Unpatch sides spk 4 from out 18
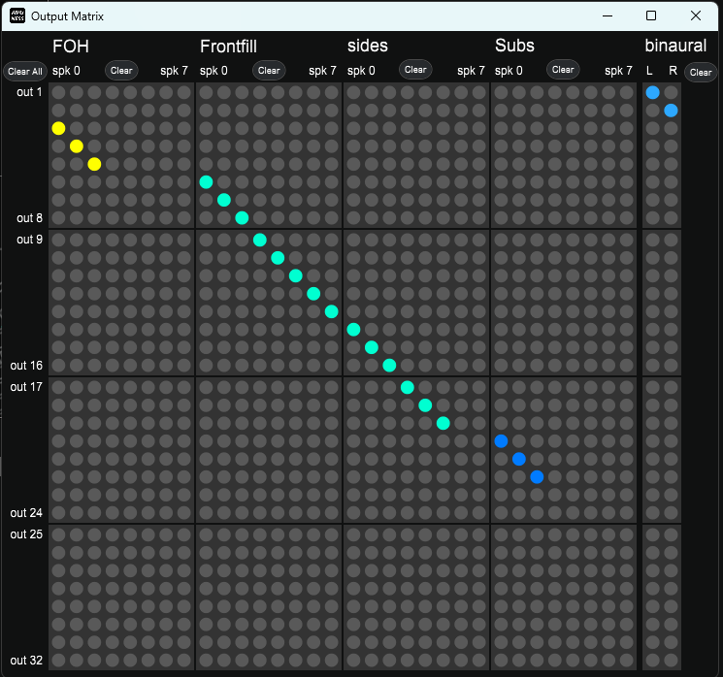Screen dimensions: 723x677 [x=425, y=405]
